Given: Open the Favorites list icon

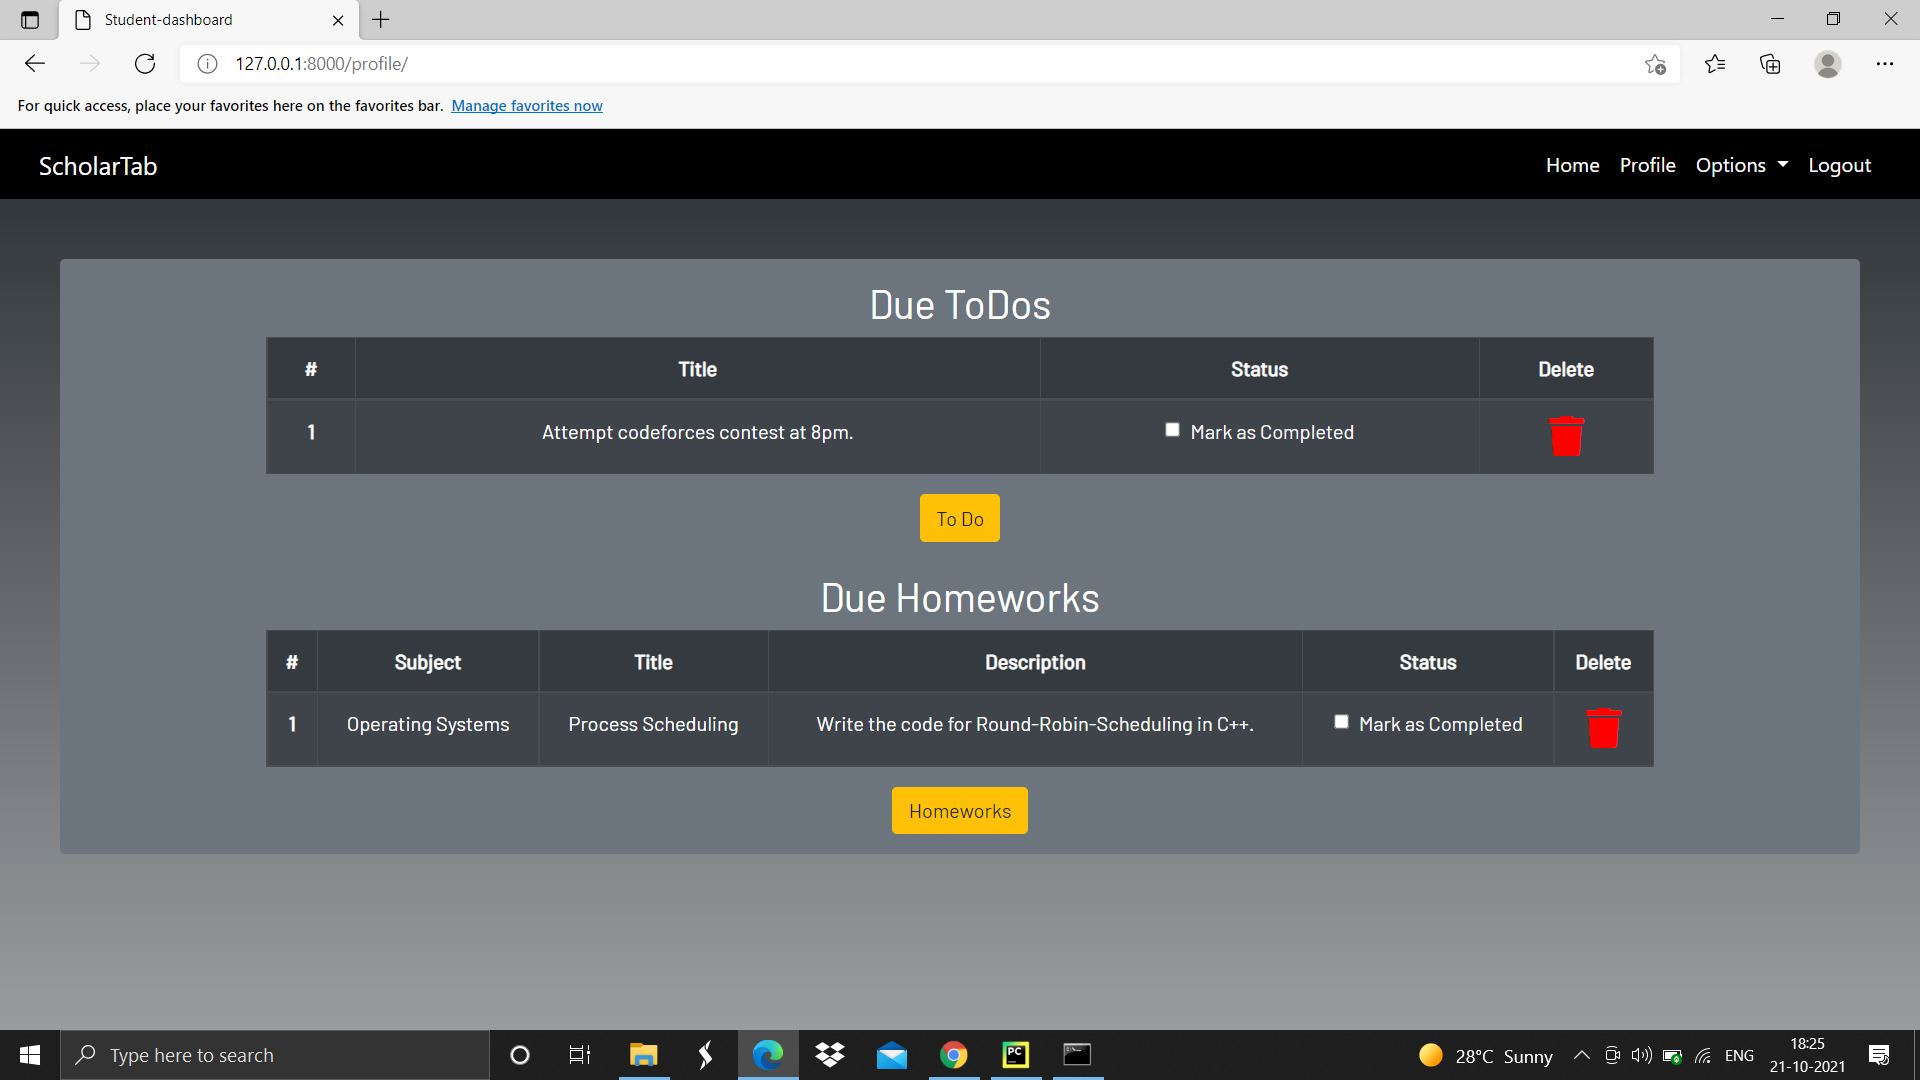Looking at the screenshot, I should 1715,64.
